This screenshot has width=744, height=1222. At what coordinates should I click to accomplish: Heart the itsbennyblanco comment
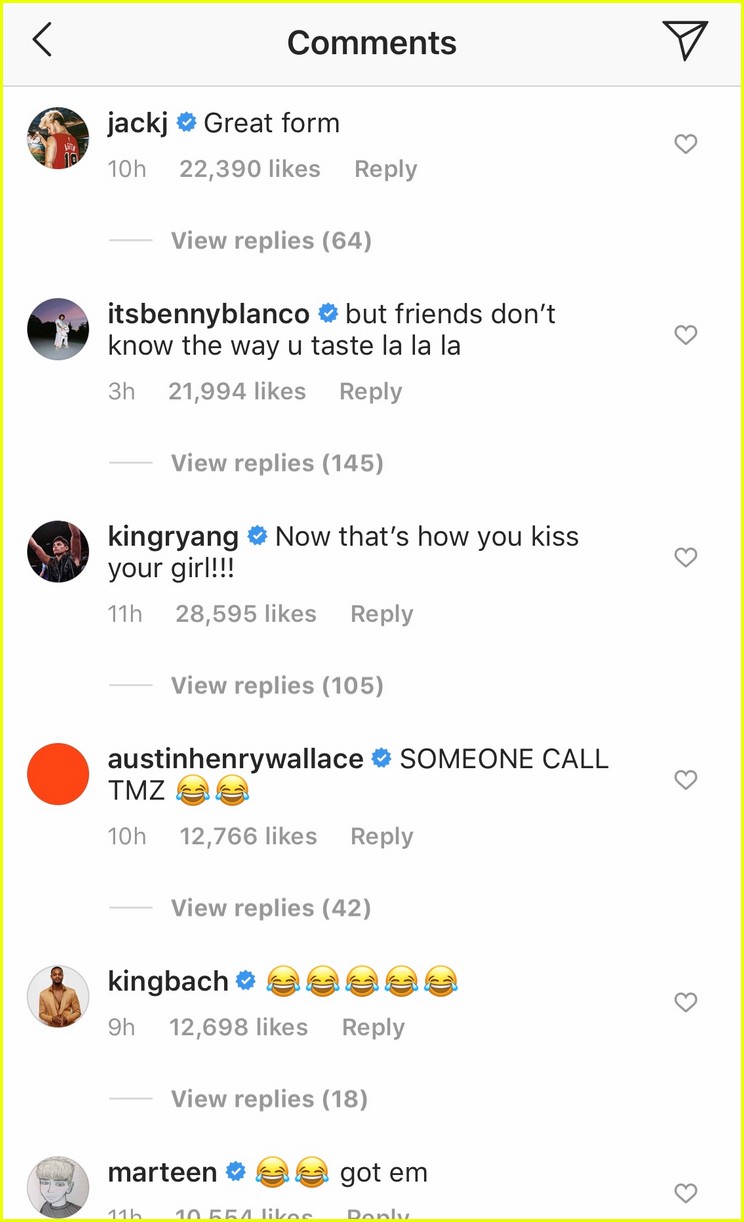click(685, 336)
